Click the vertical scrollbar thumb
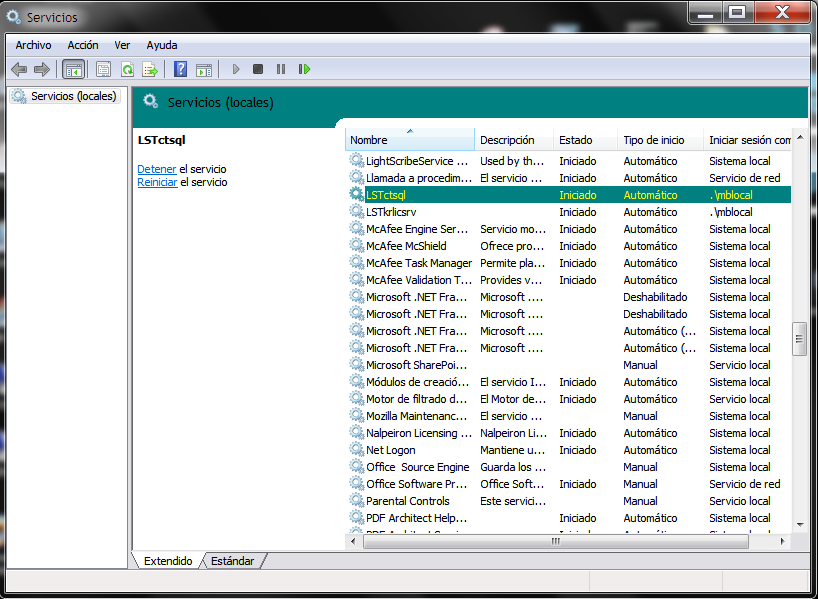 point(799,339)
